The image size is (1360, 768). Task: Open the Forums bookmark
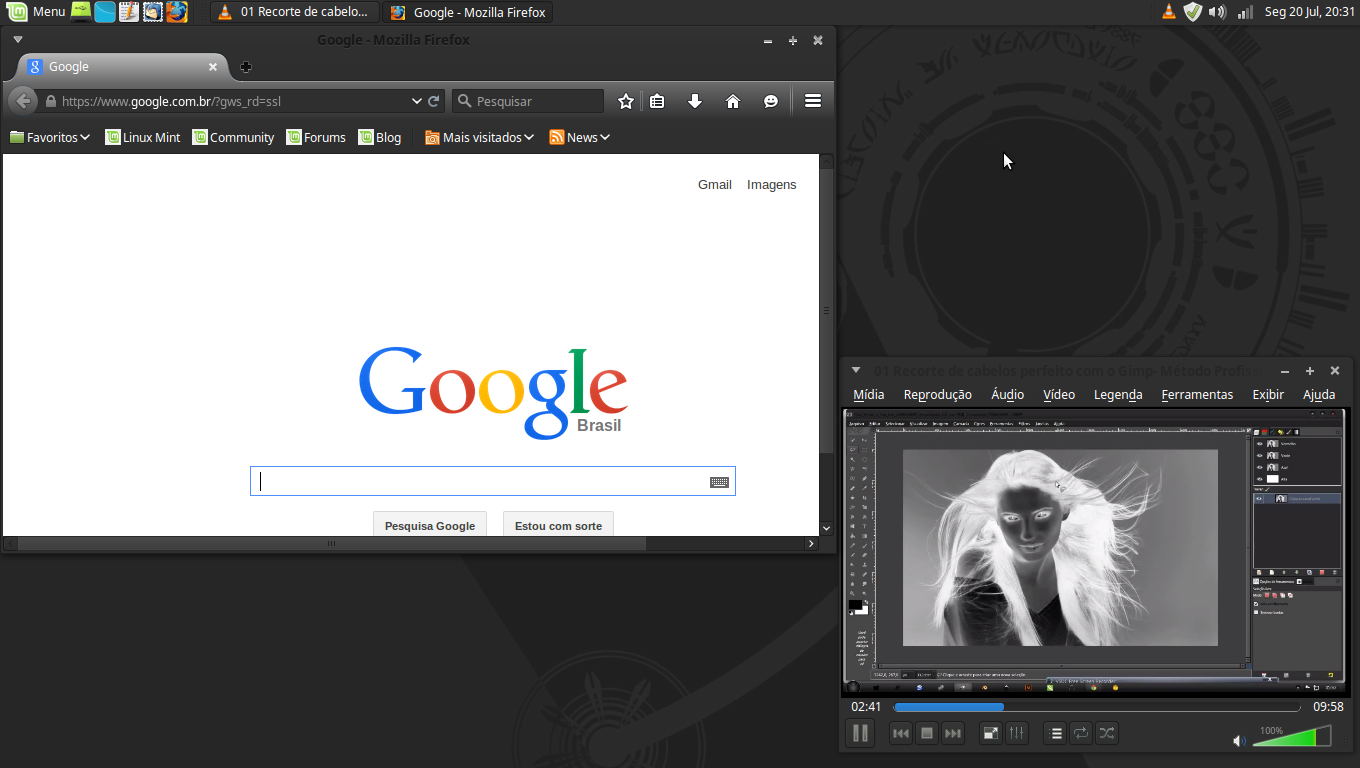tap(316, 137)
